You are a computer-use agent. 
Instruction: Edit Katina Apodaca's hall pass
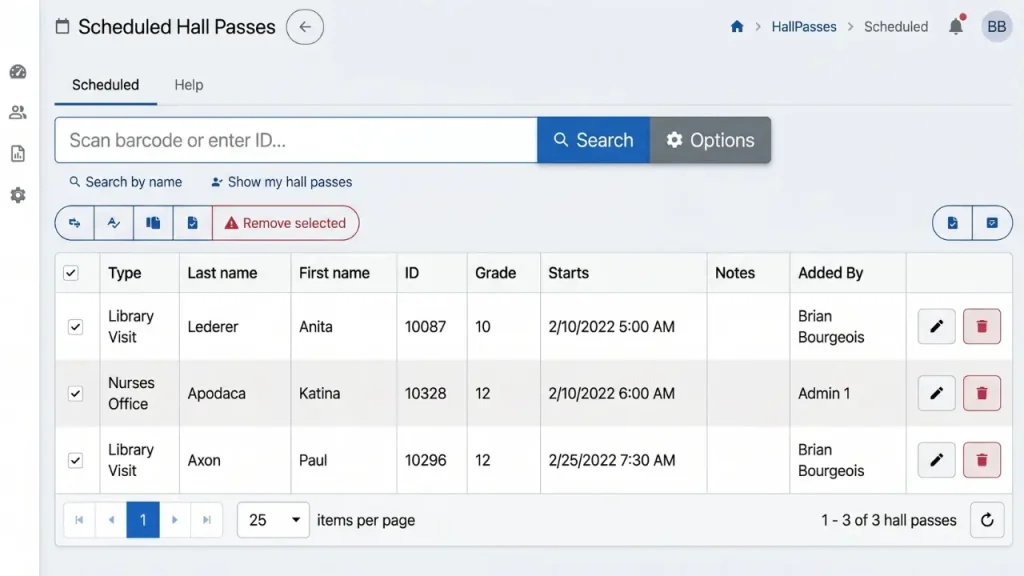click(x=936, y=393)
